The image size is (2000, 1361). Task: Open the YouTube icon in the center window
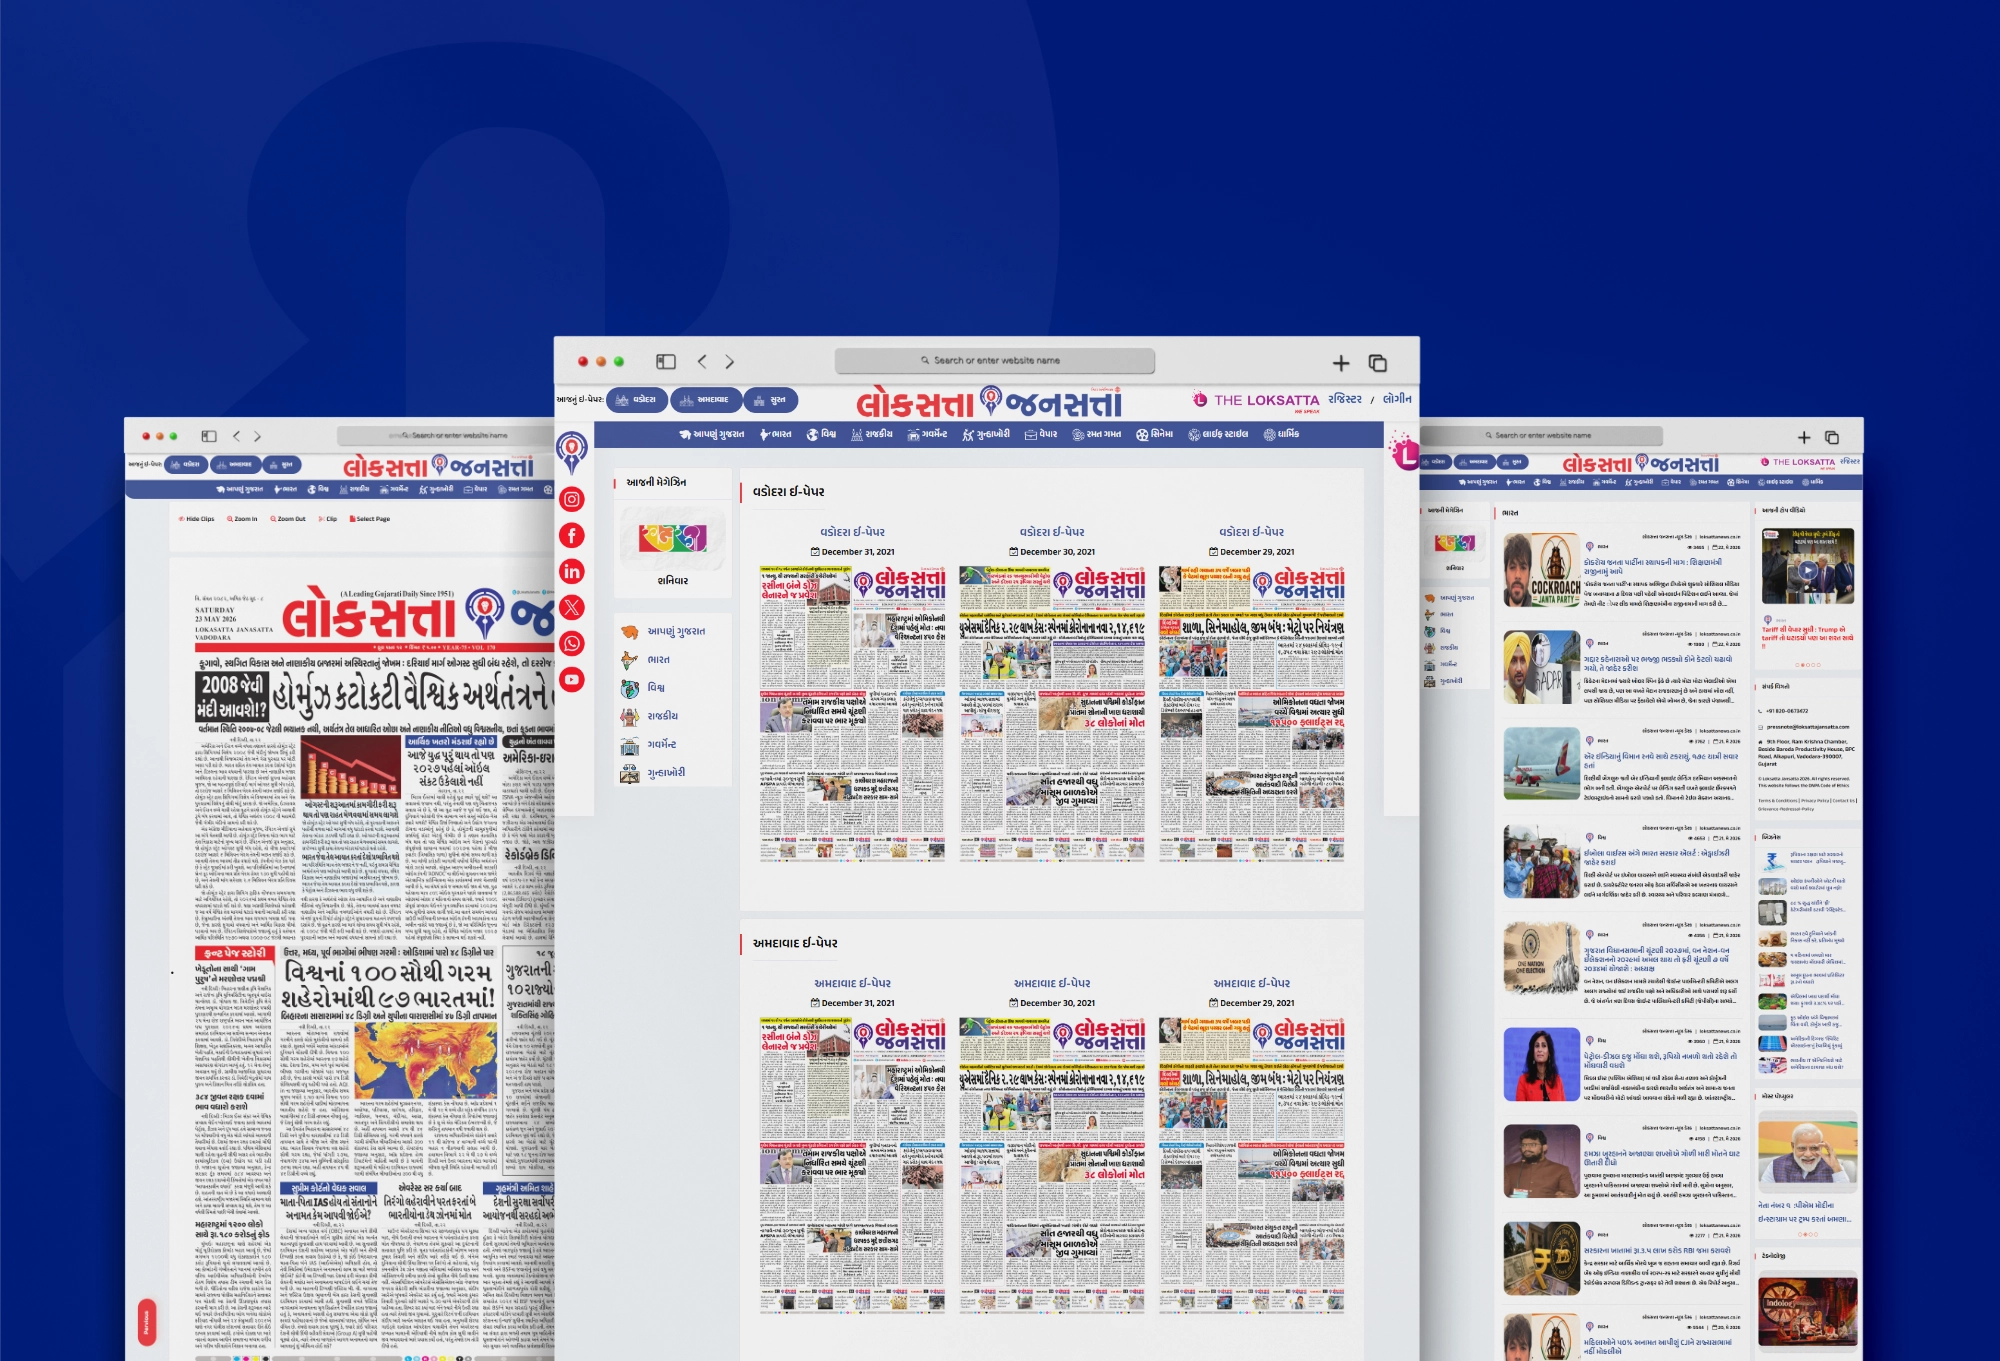[x=572, y=680]
